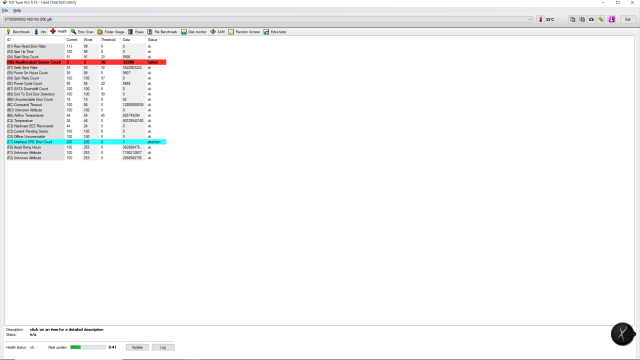Viewport: 640px width, 360px height.
Task: Select the Health tab
Action: [59, 31]
